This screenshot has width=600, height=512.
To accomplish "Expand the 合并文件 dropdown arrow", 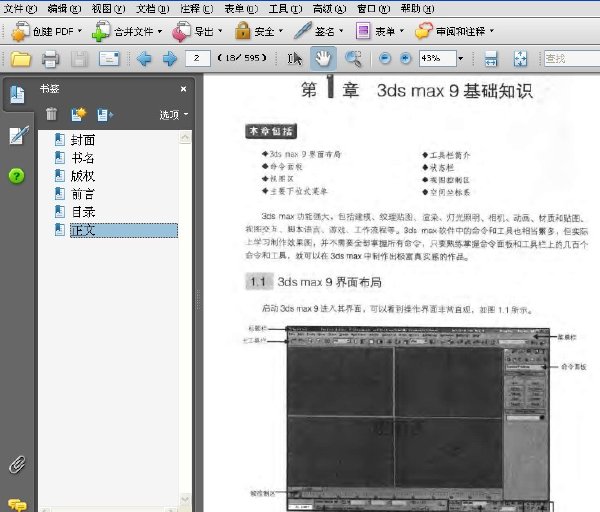I will [x=160, y=31].
